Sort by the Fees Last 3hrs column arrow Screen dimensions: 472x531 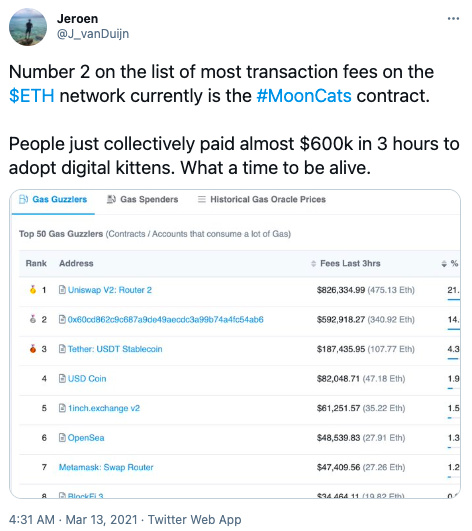(x=313, y=263)
